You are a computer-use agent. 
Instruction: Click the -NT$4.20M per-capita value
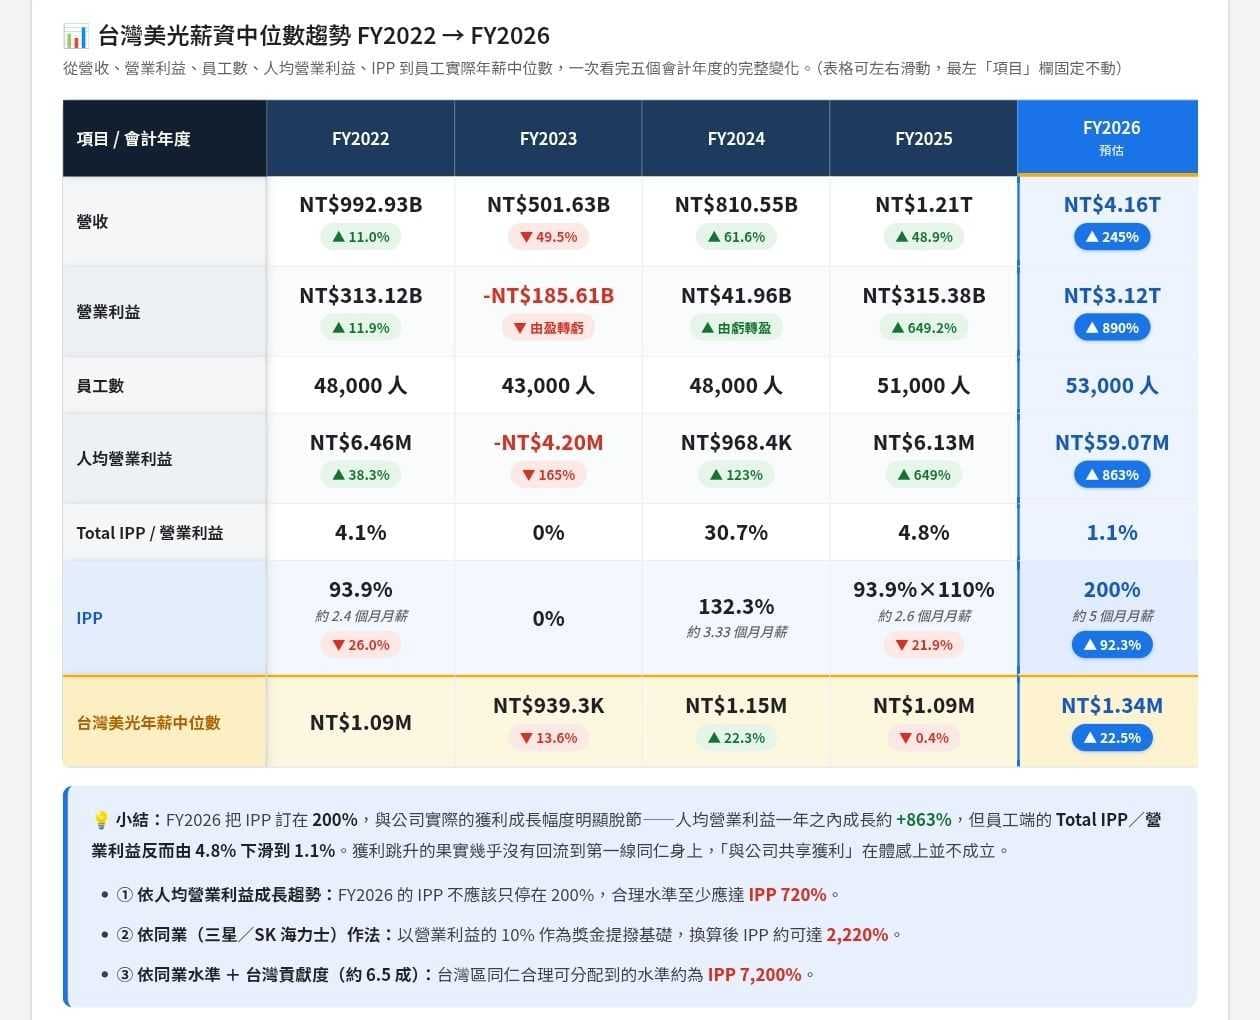pyautogui.click(x=548, y=443)
